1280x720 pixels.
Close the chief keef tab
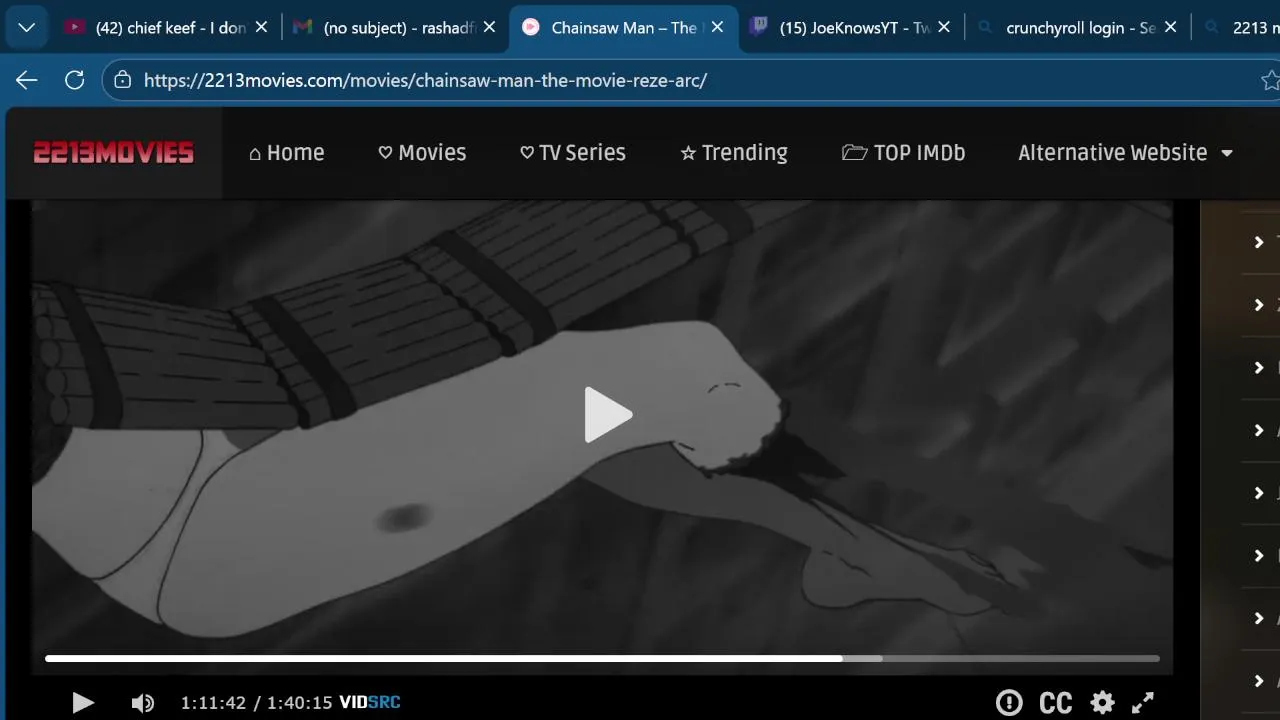coord(262,28)
